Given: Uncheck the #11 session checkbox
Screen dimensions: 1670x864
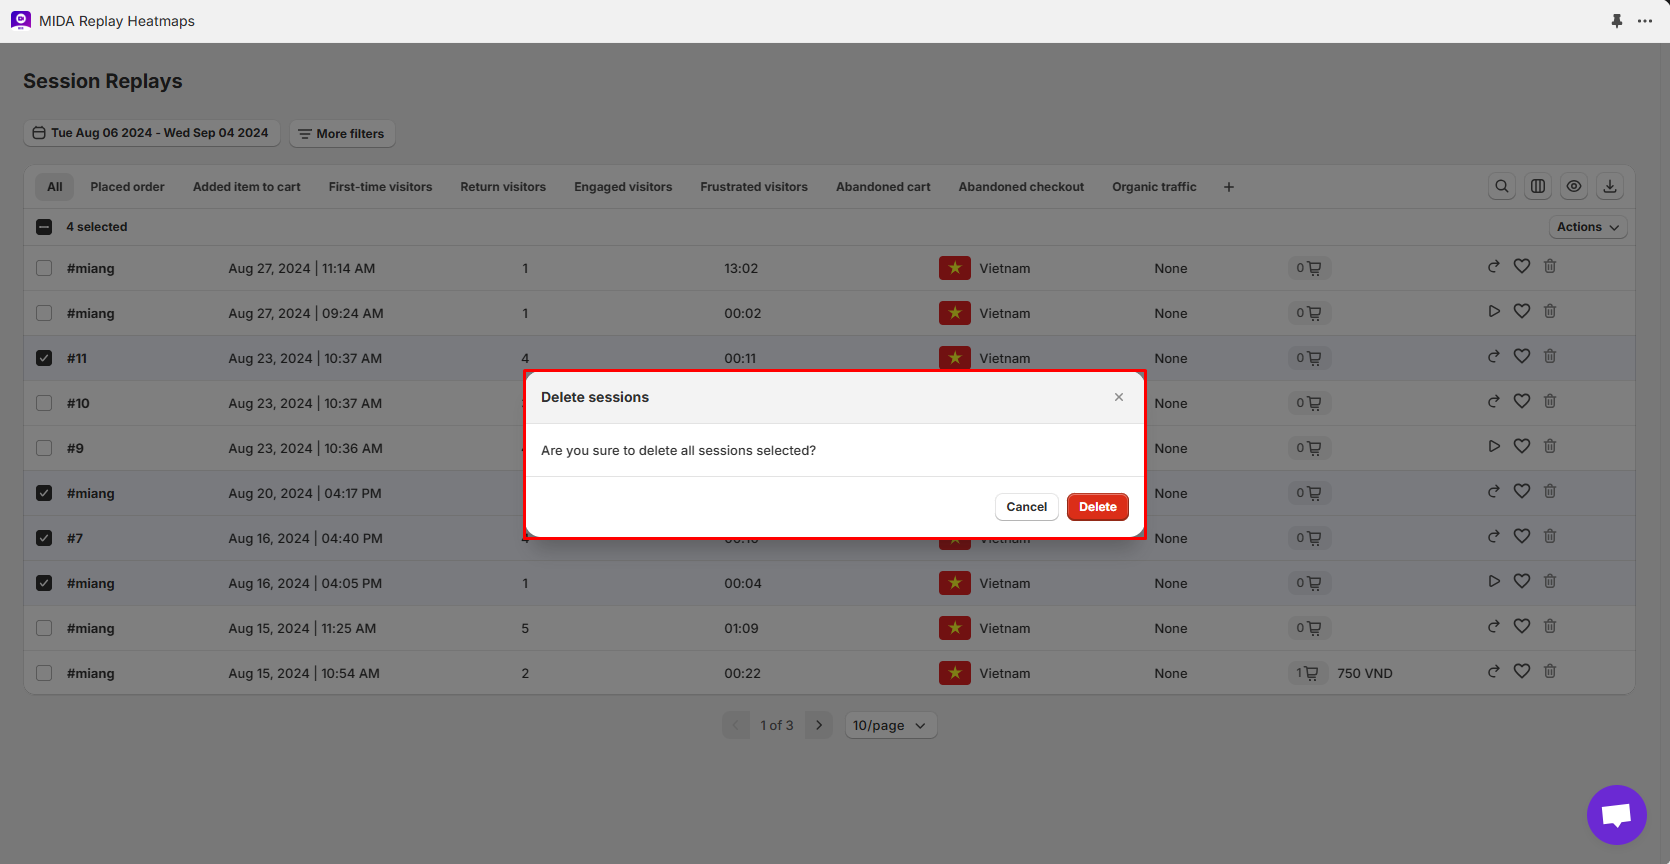Looking at the screenshot, I should tap(44, 358).
